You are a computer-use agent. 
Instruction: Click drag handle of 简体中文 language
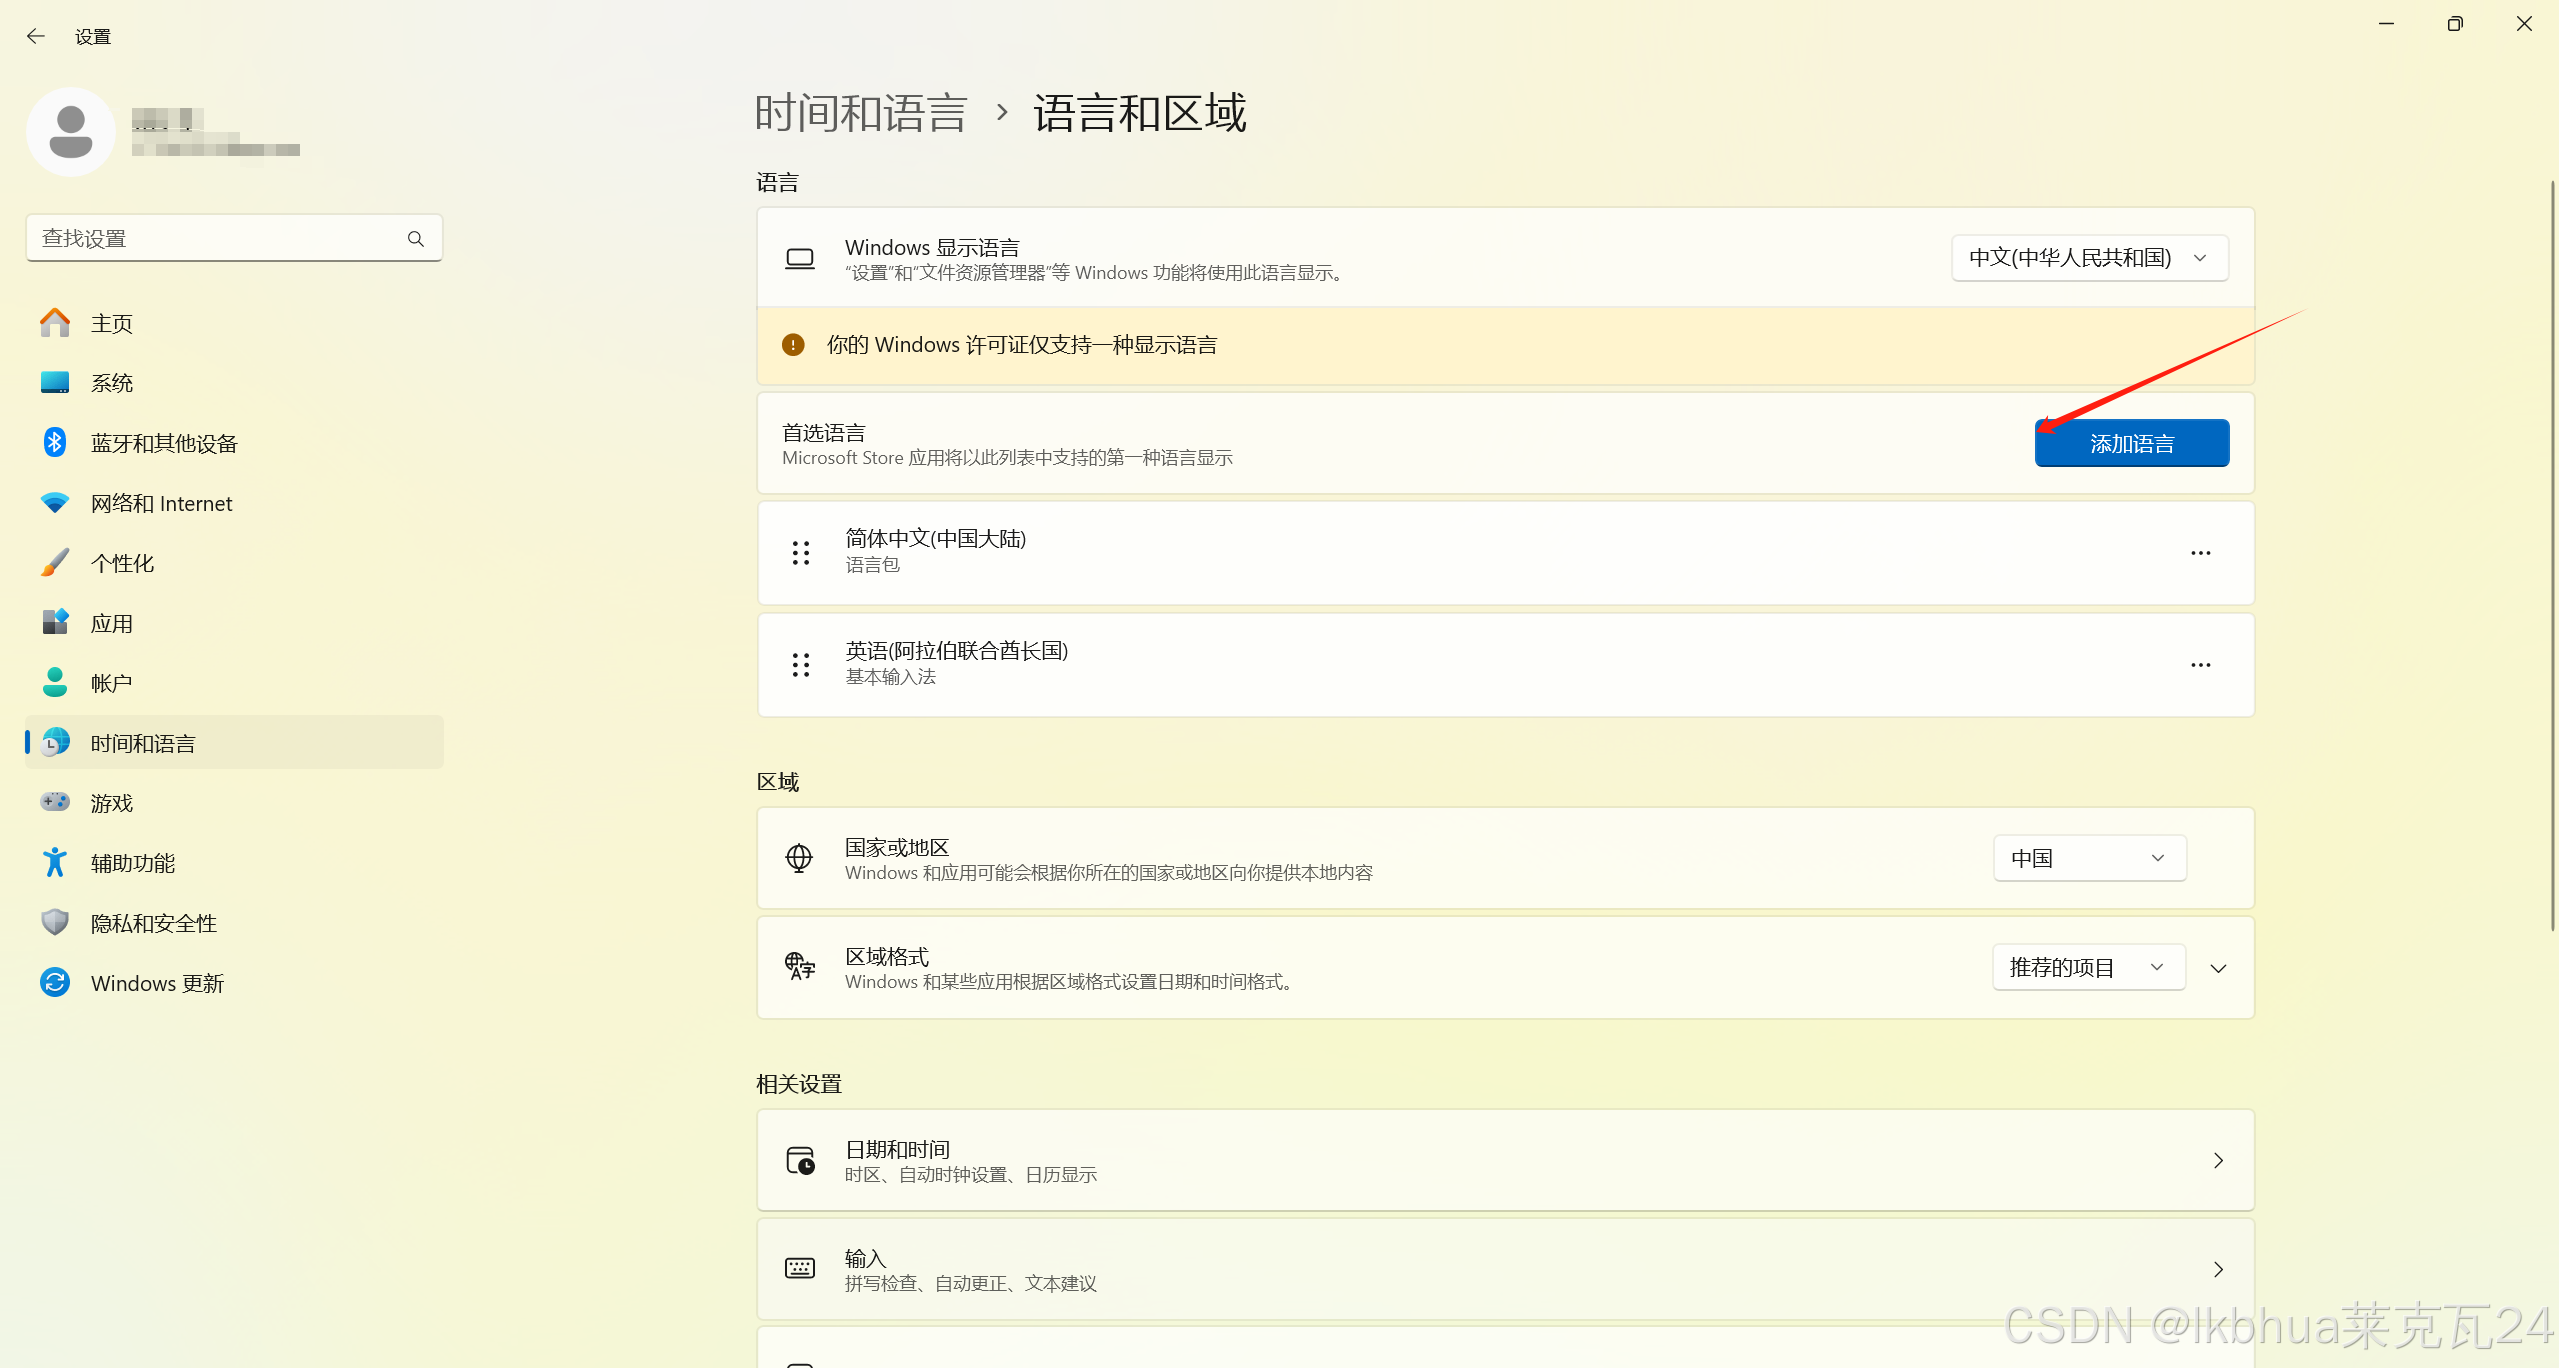pyautogui.click(x=800, y=553)
